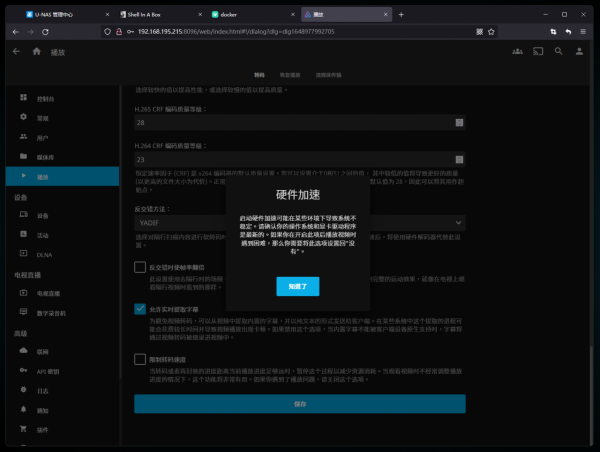Image resolution: width=600 pixels, height=452 pixels.
Task: Click the 高级 section header text
Action: click(x=21, y=334)
